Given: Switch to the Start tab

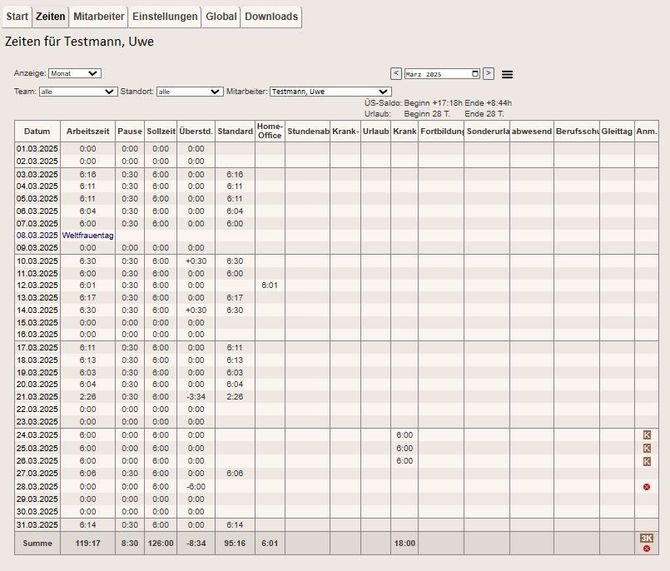Looking at the screenshot, I should click(17, 17).
